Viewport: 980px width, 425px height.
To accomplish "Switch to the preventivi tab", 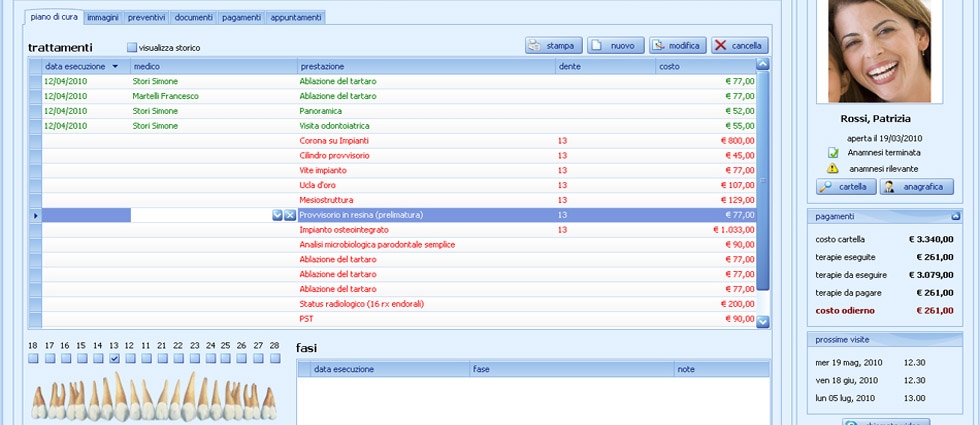I will click(147, 18).
